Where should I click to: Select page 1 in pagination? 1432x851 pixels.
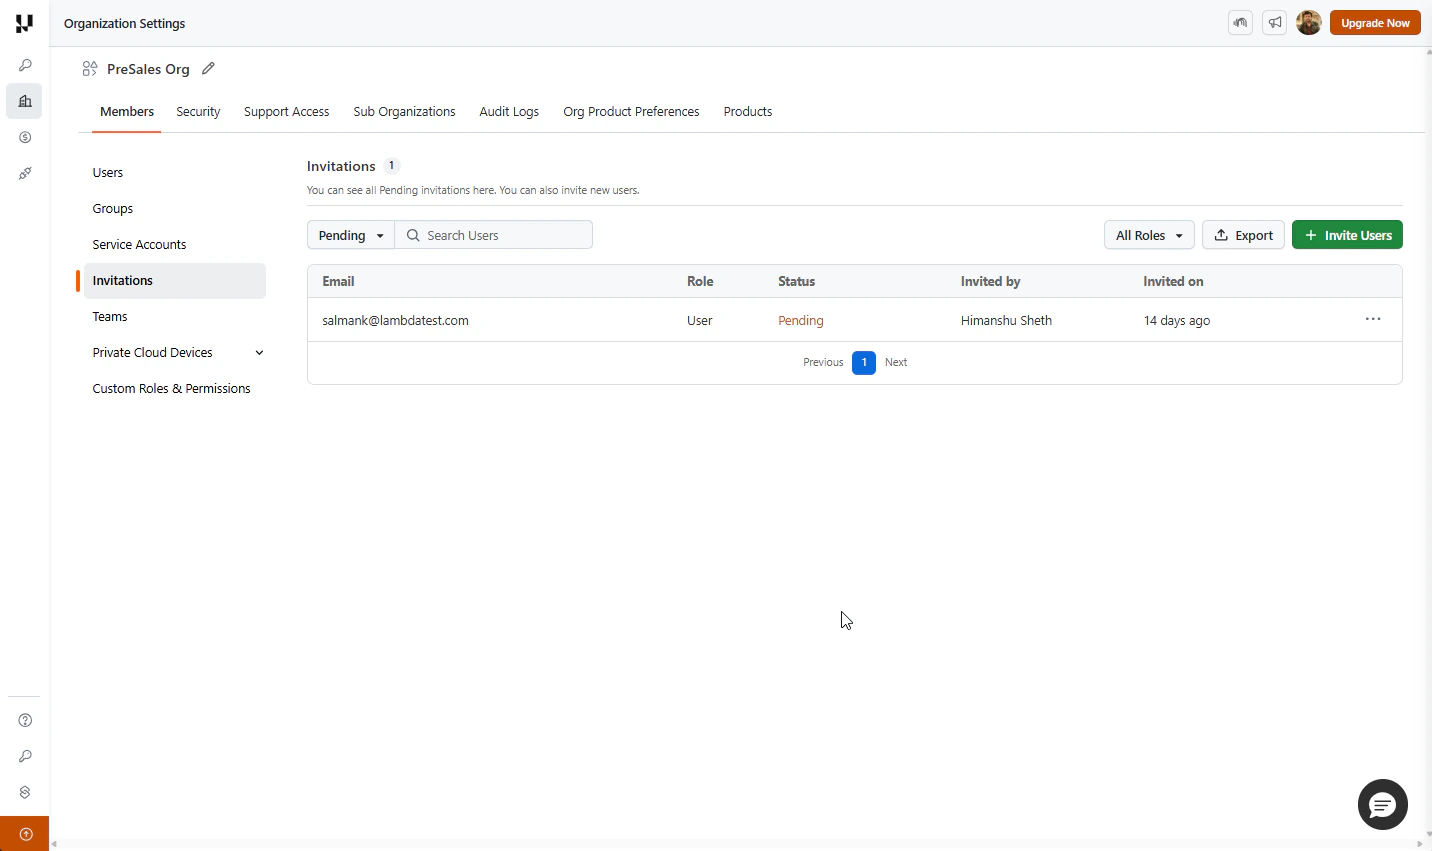(x=864, y=362)
